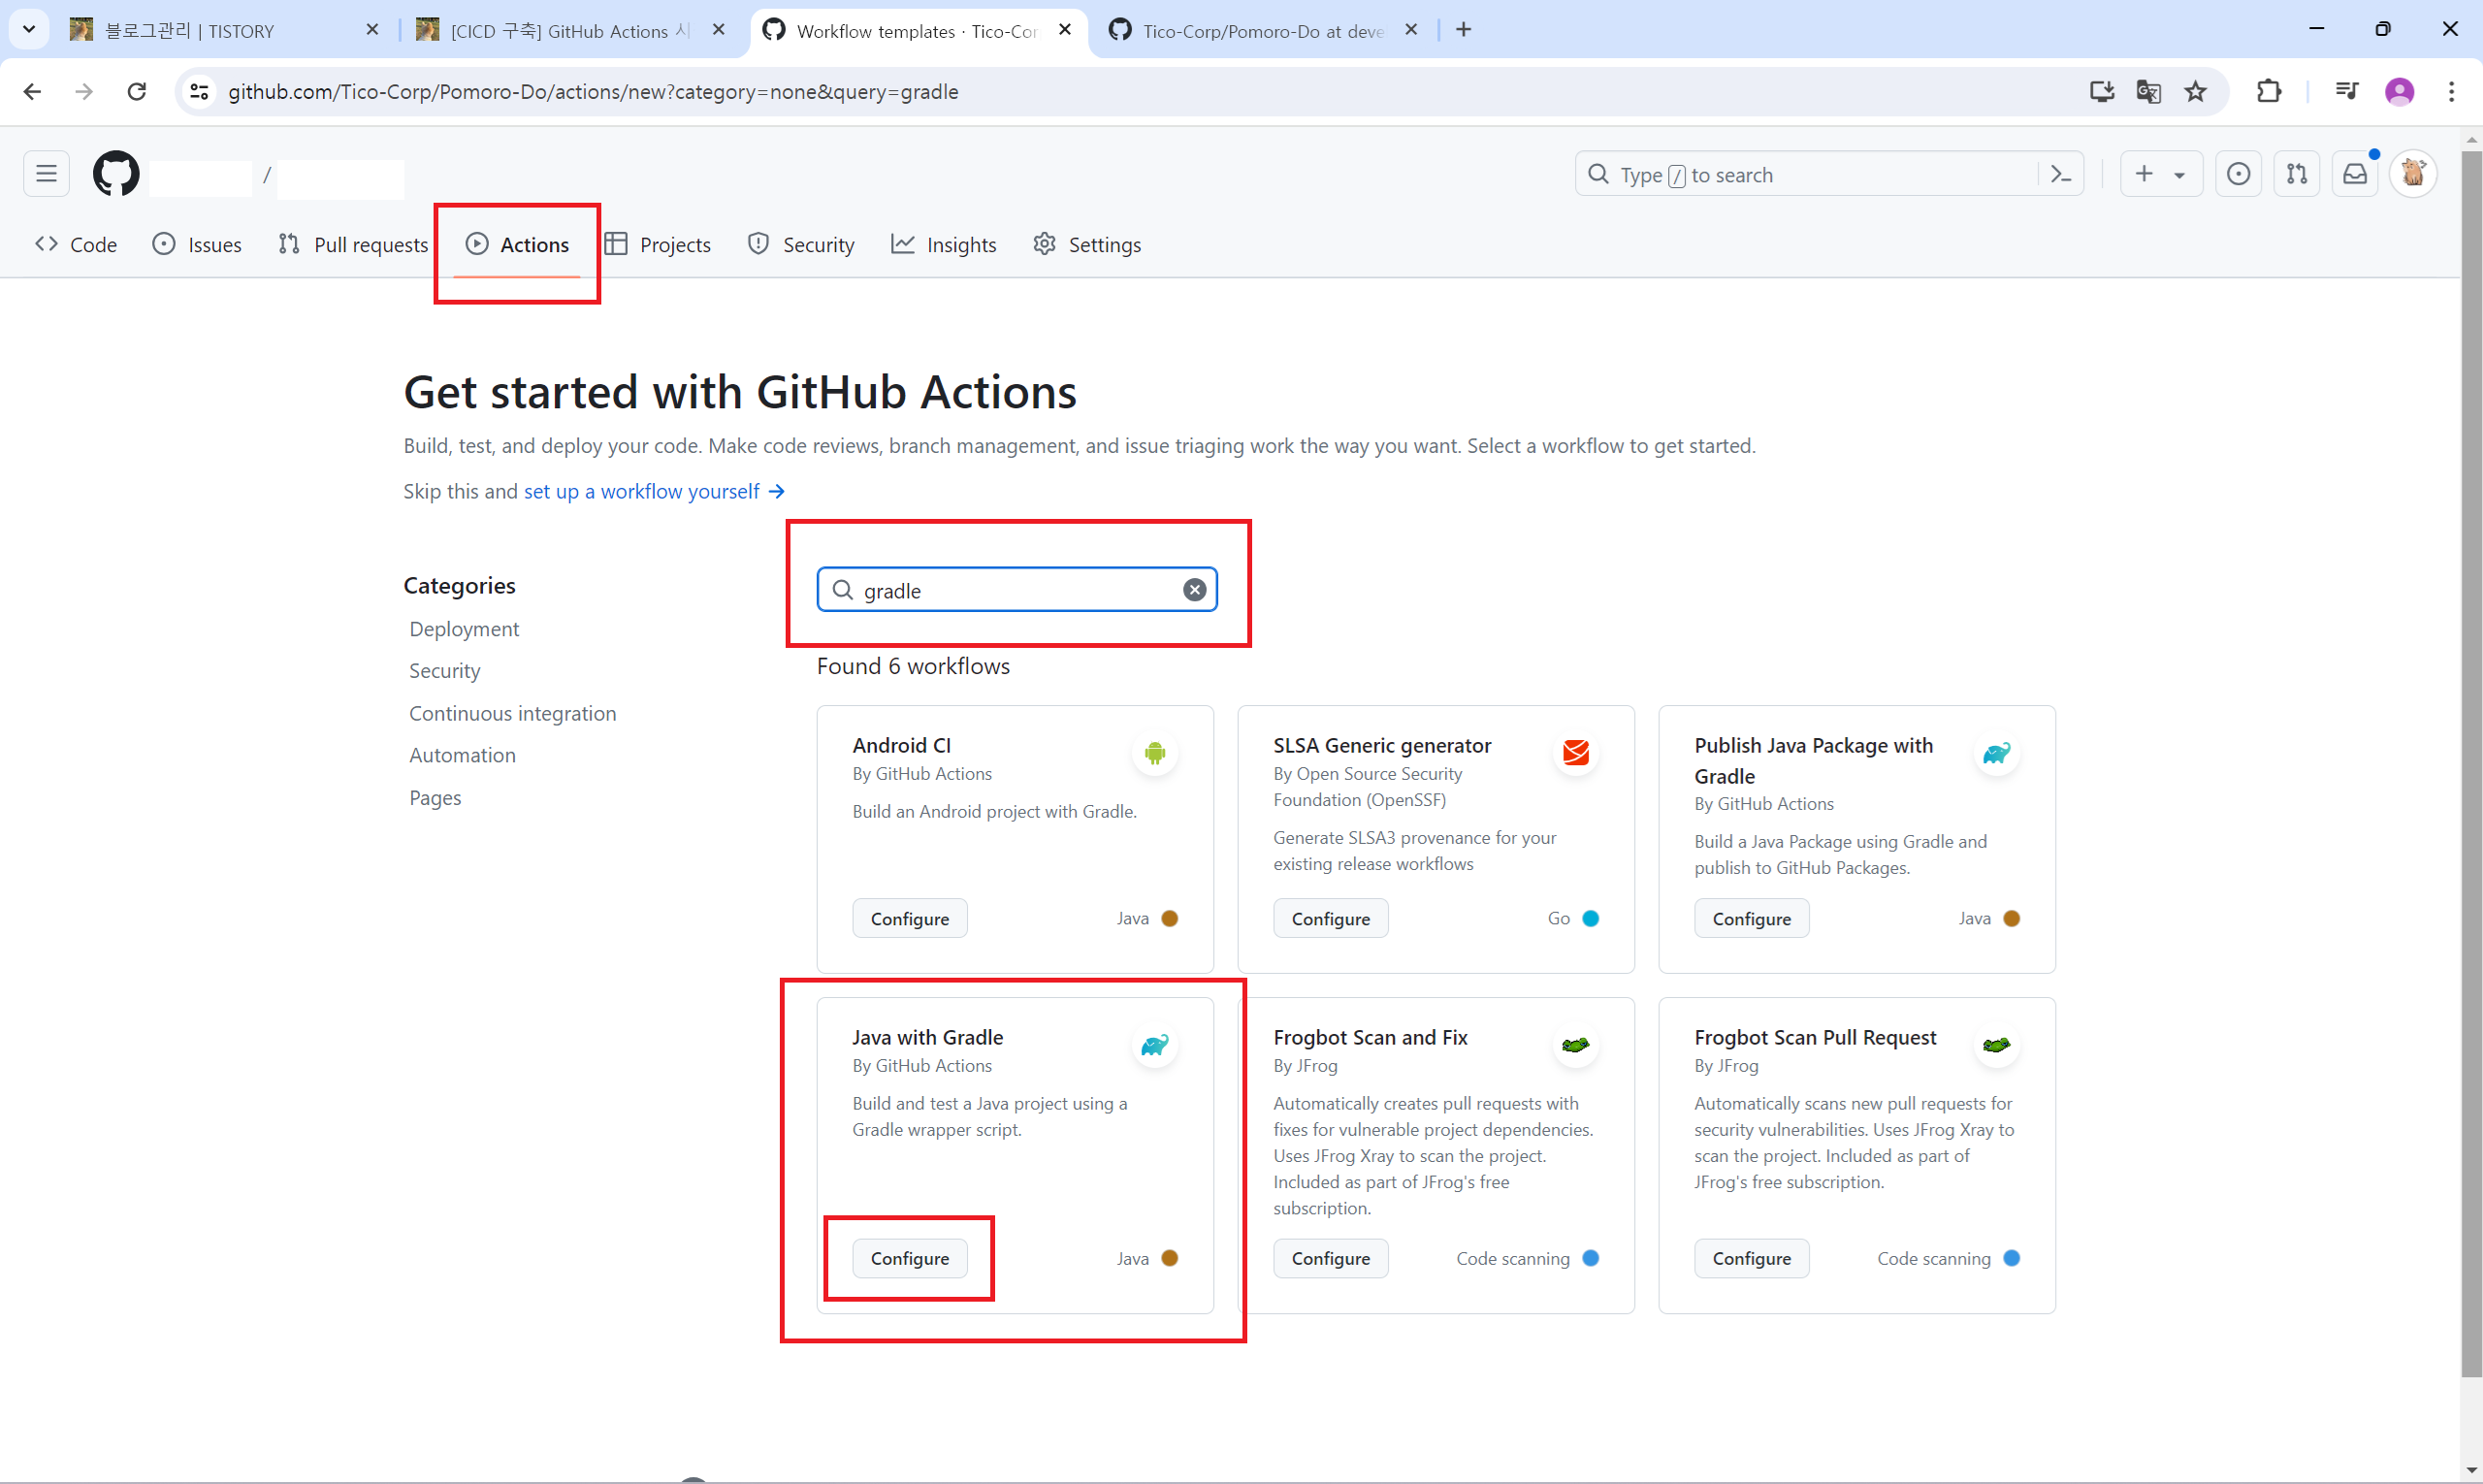Open the browser extensions puzzle icon
2483x1484 pixels.
(x=2269, y=92)
